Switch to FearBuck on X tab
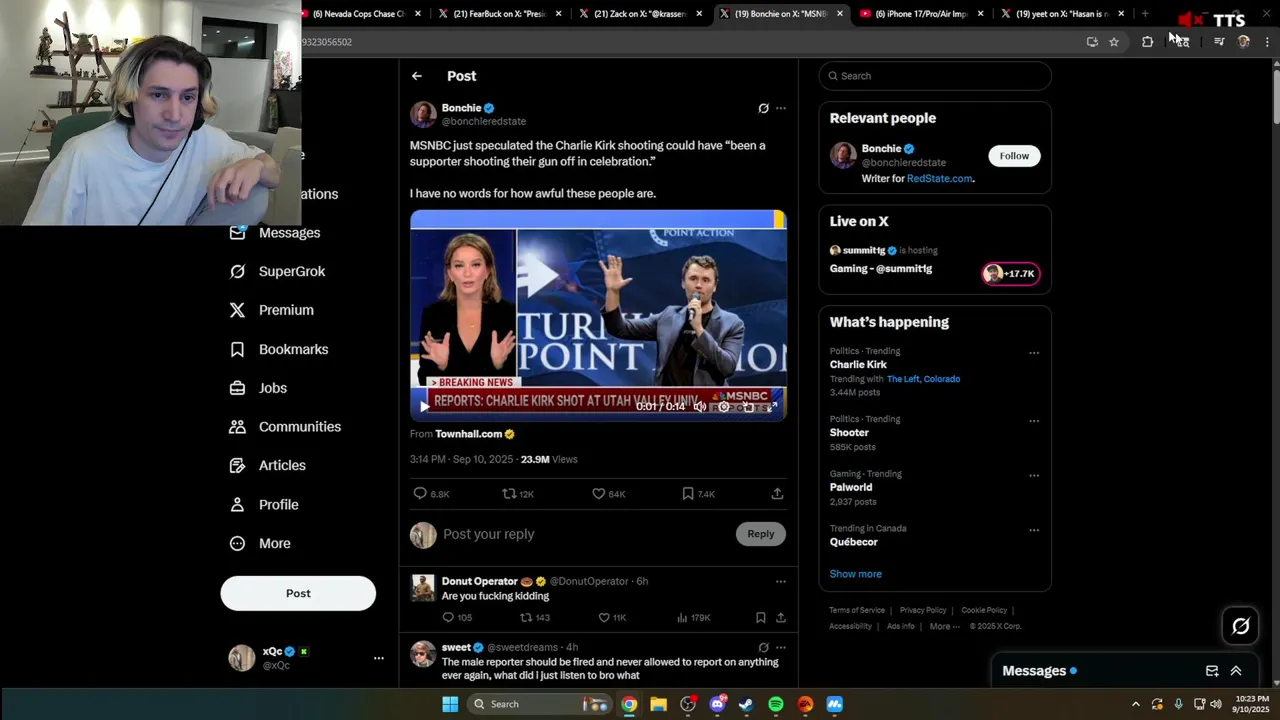This screenshot has height=720, width=1280. [500, 14]
